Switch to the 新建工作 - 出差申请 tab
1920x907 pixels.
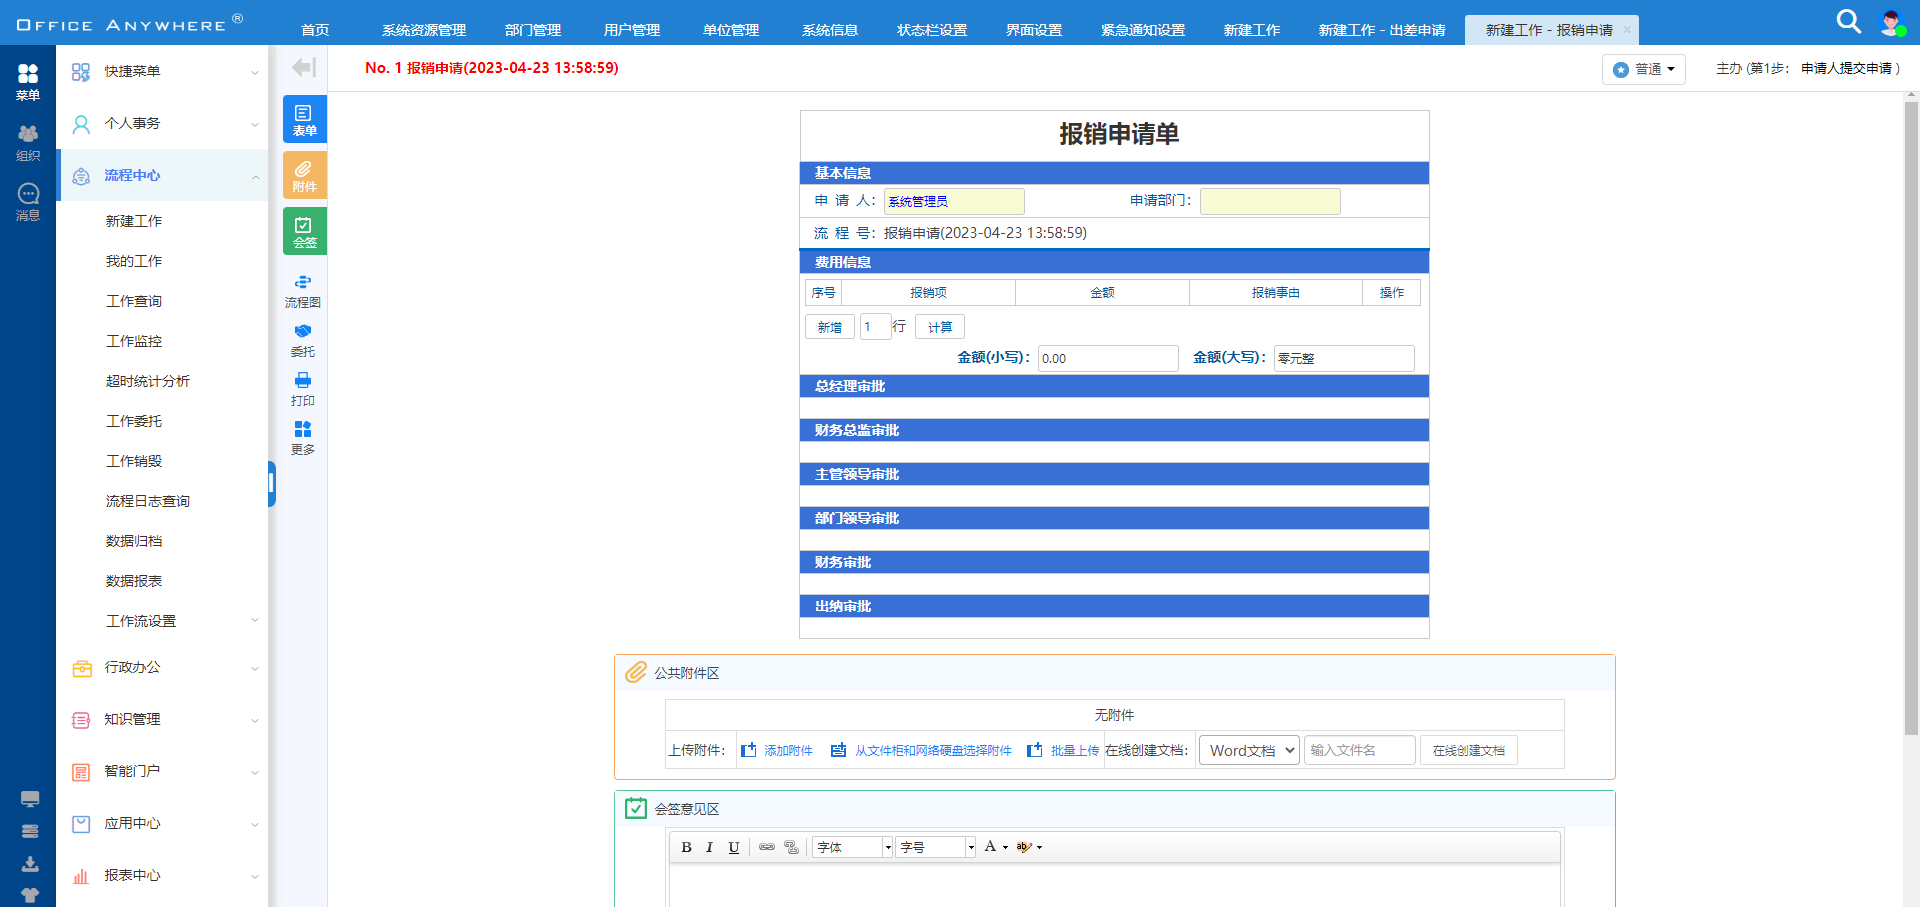coord(1382,30)
